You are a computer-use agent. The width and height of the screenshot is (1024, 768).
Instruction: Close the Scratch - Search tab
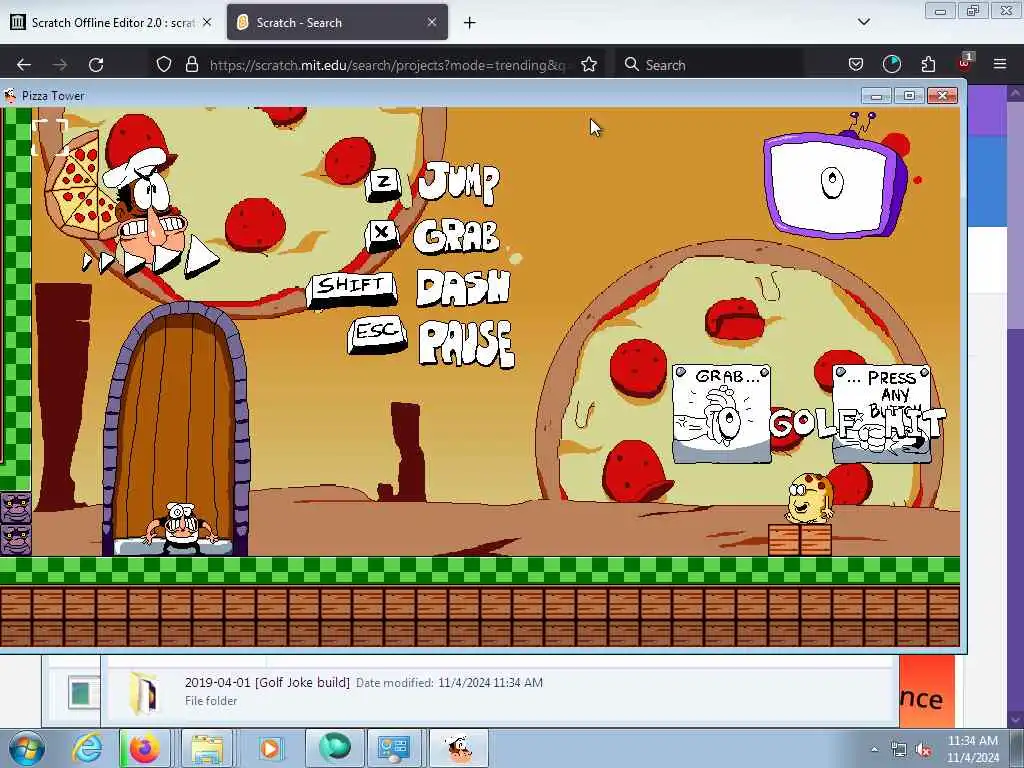point(432,22)
